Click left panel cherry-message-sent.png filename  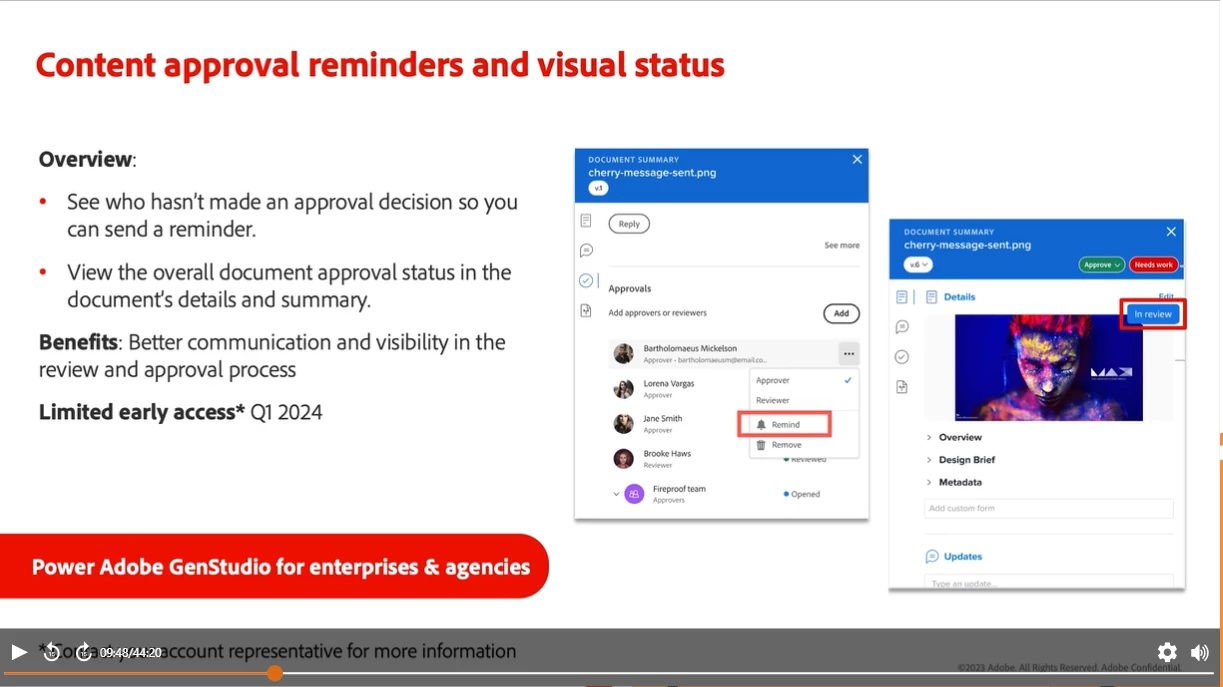point(652,172)
